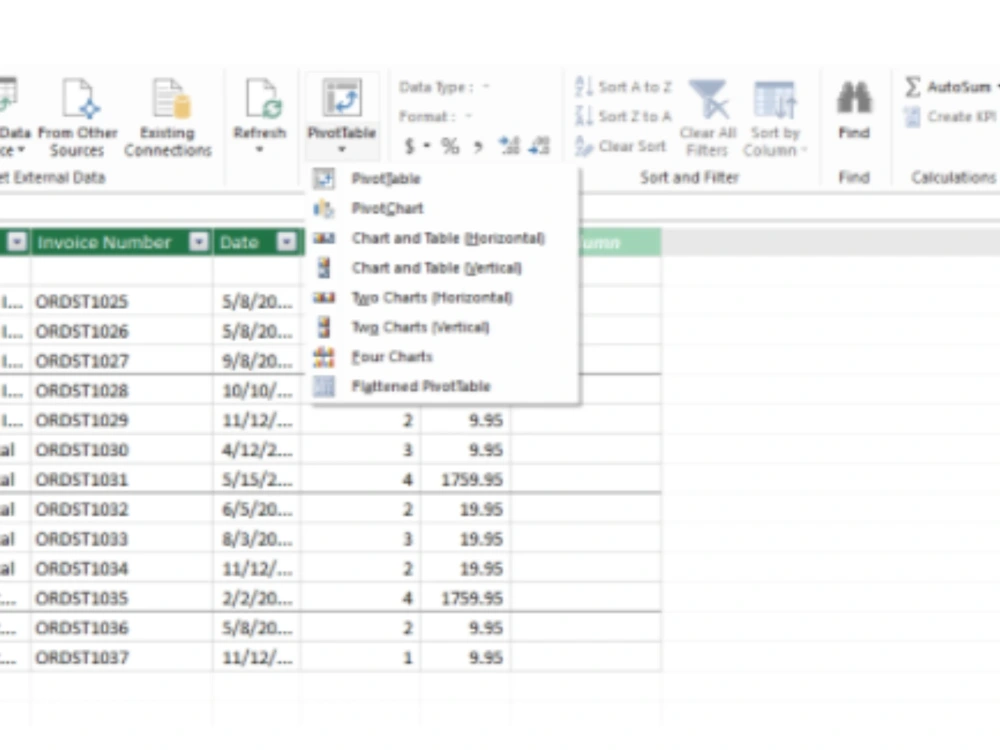Click the Clear All Filters icon
1000x750 pixels.
tap(708, 99)
